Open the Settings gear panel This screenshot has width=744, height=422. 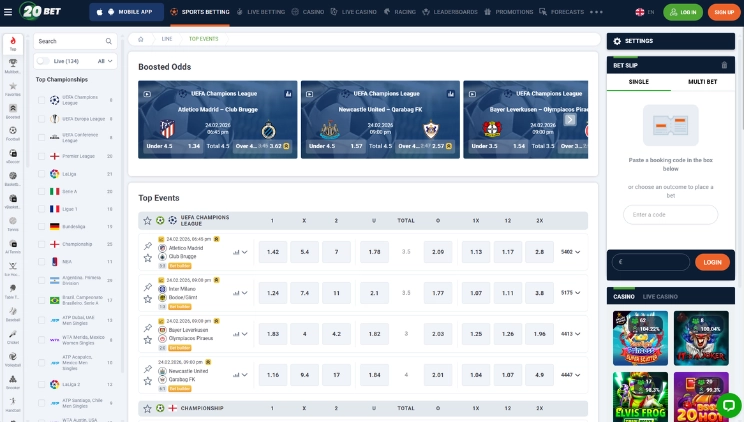pyautogui.click(x=670, y=41)
